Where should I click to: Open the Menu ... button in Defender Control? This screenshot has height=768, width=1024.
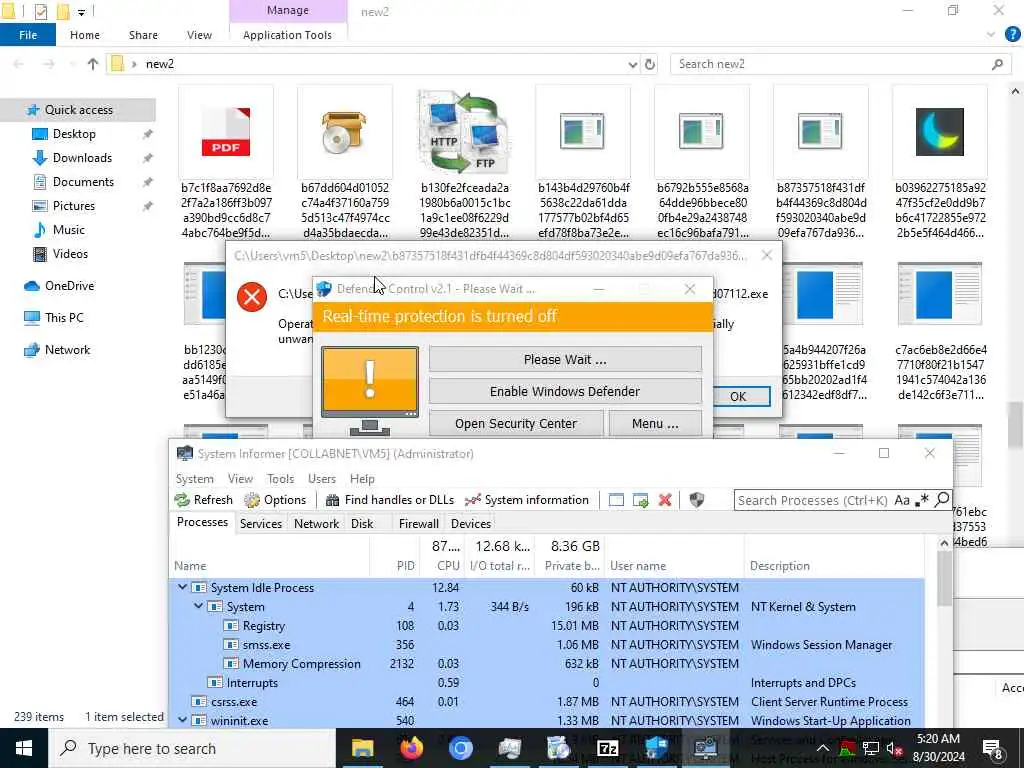click(655, 423)
